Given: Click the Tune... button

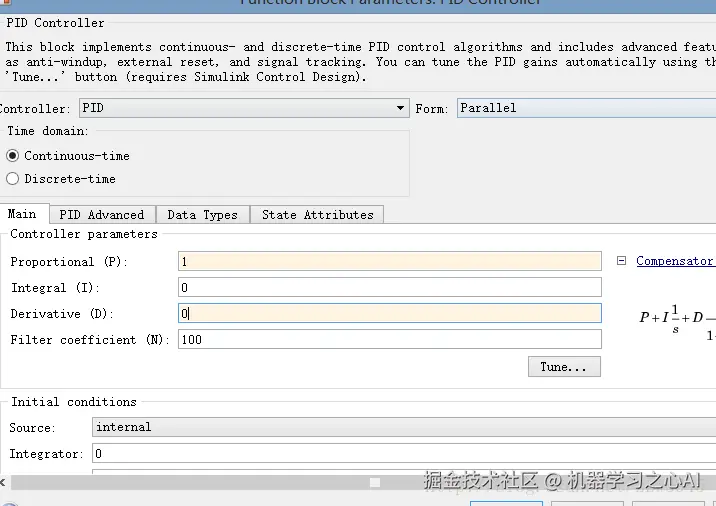Looking at the screenshot, I should [x=564, y=367].
